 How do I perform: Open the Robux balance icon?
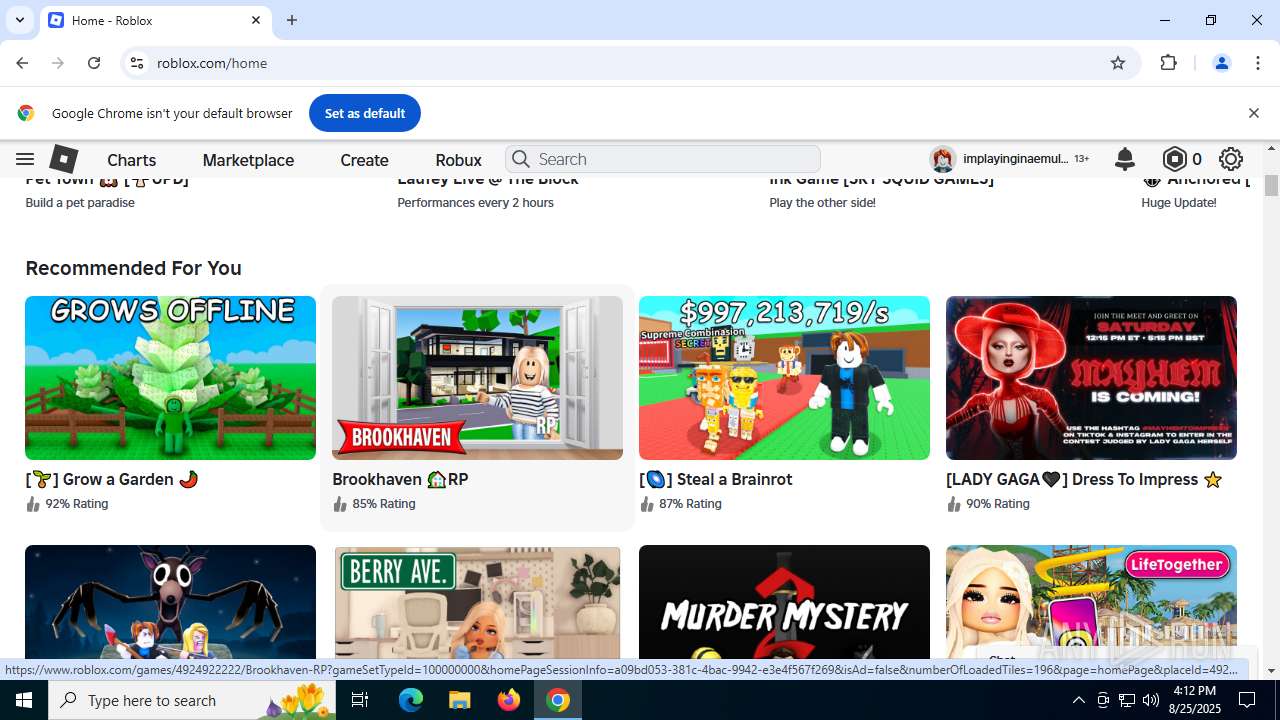[1174, 159]
